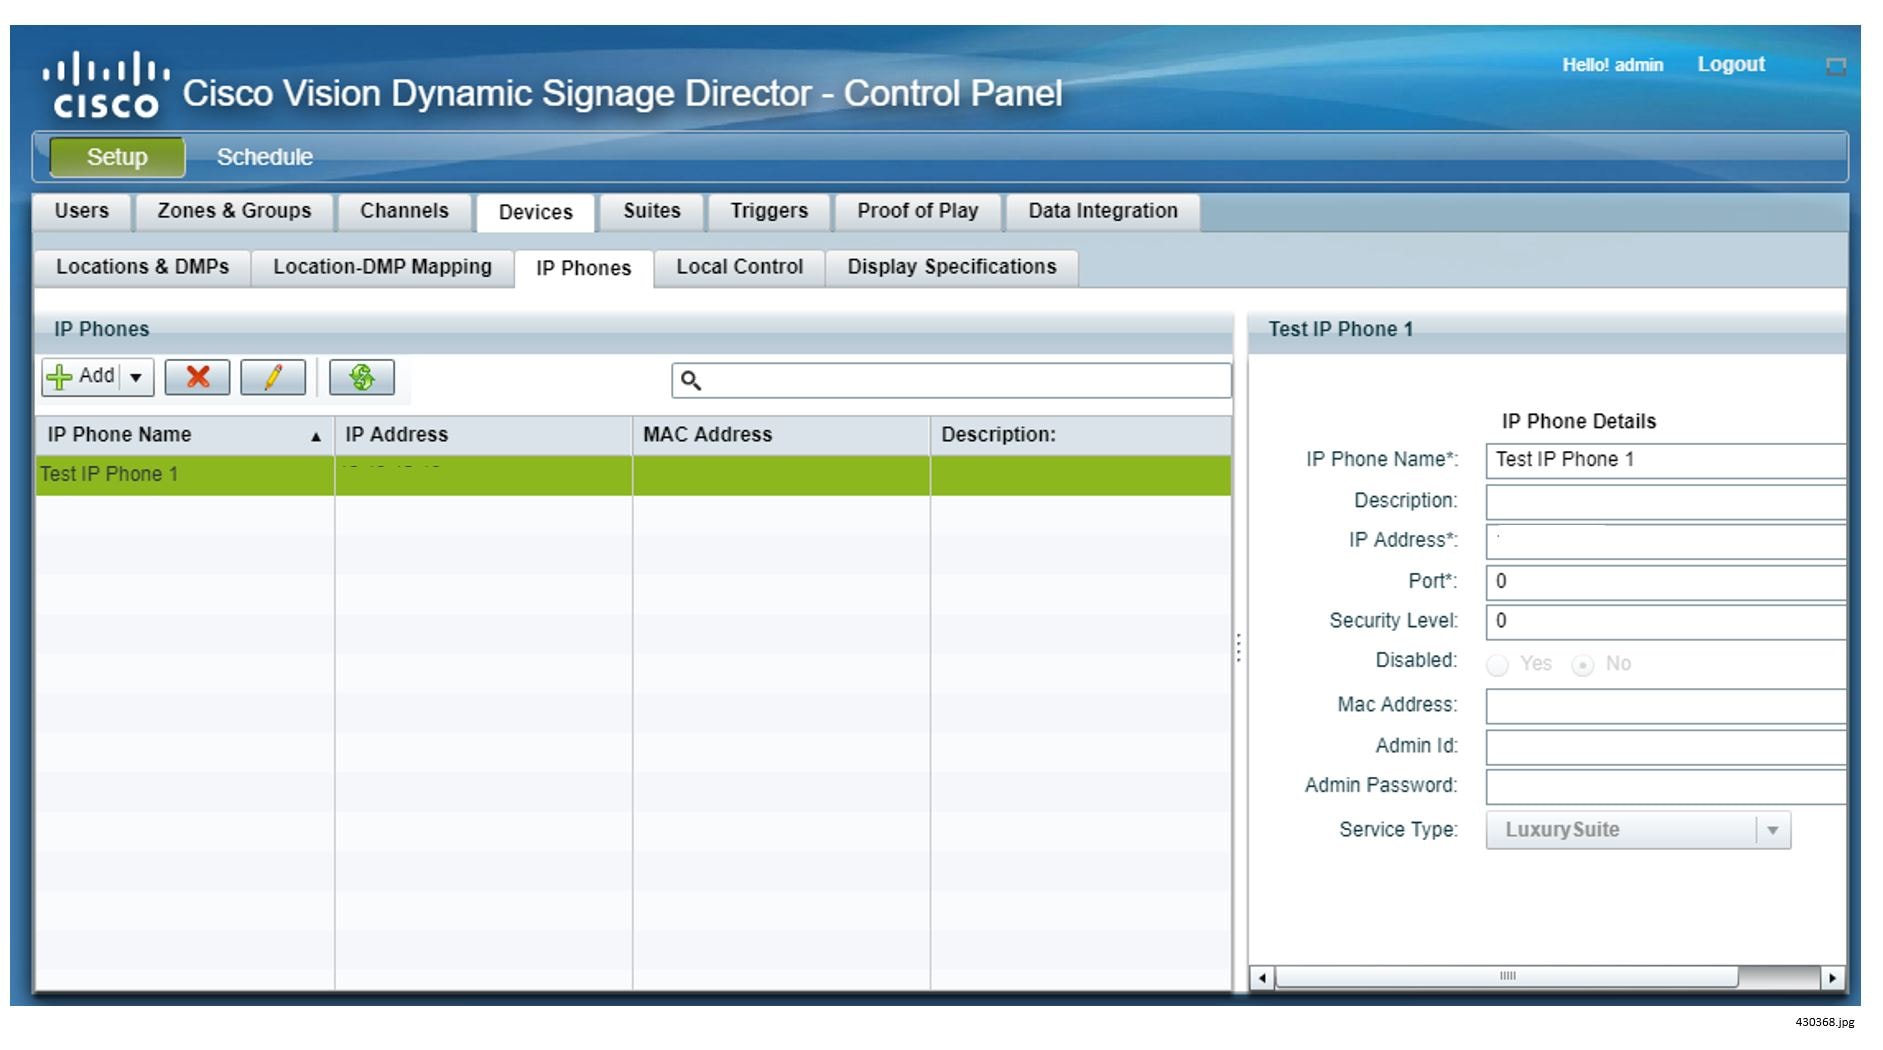Click the details panel horizontal scrollbar thumb
The height and width of the screenshot is (1050, 1883).
coord(1507,977)
